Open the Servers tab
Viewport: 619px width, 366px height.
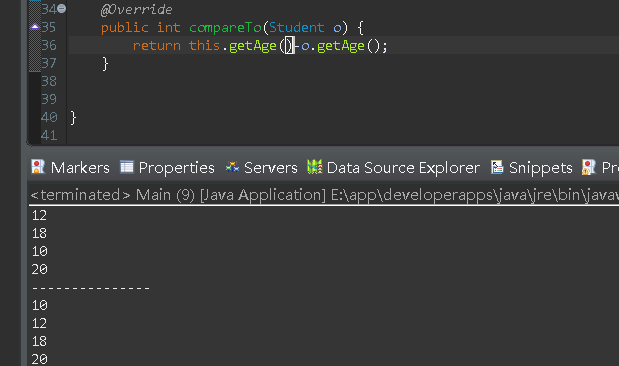tap(270, 168)
